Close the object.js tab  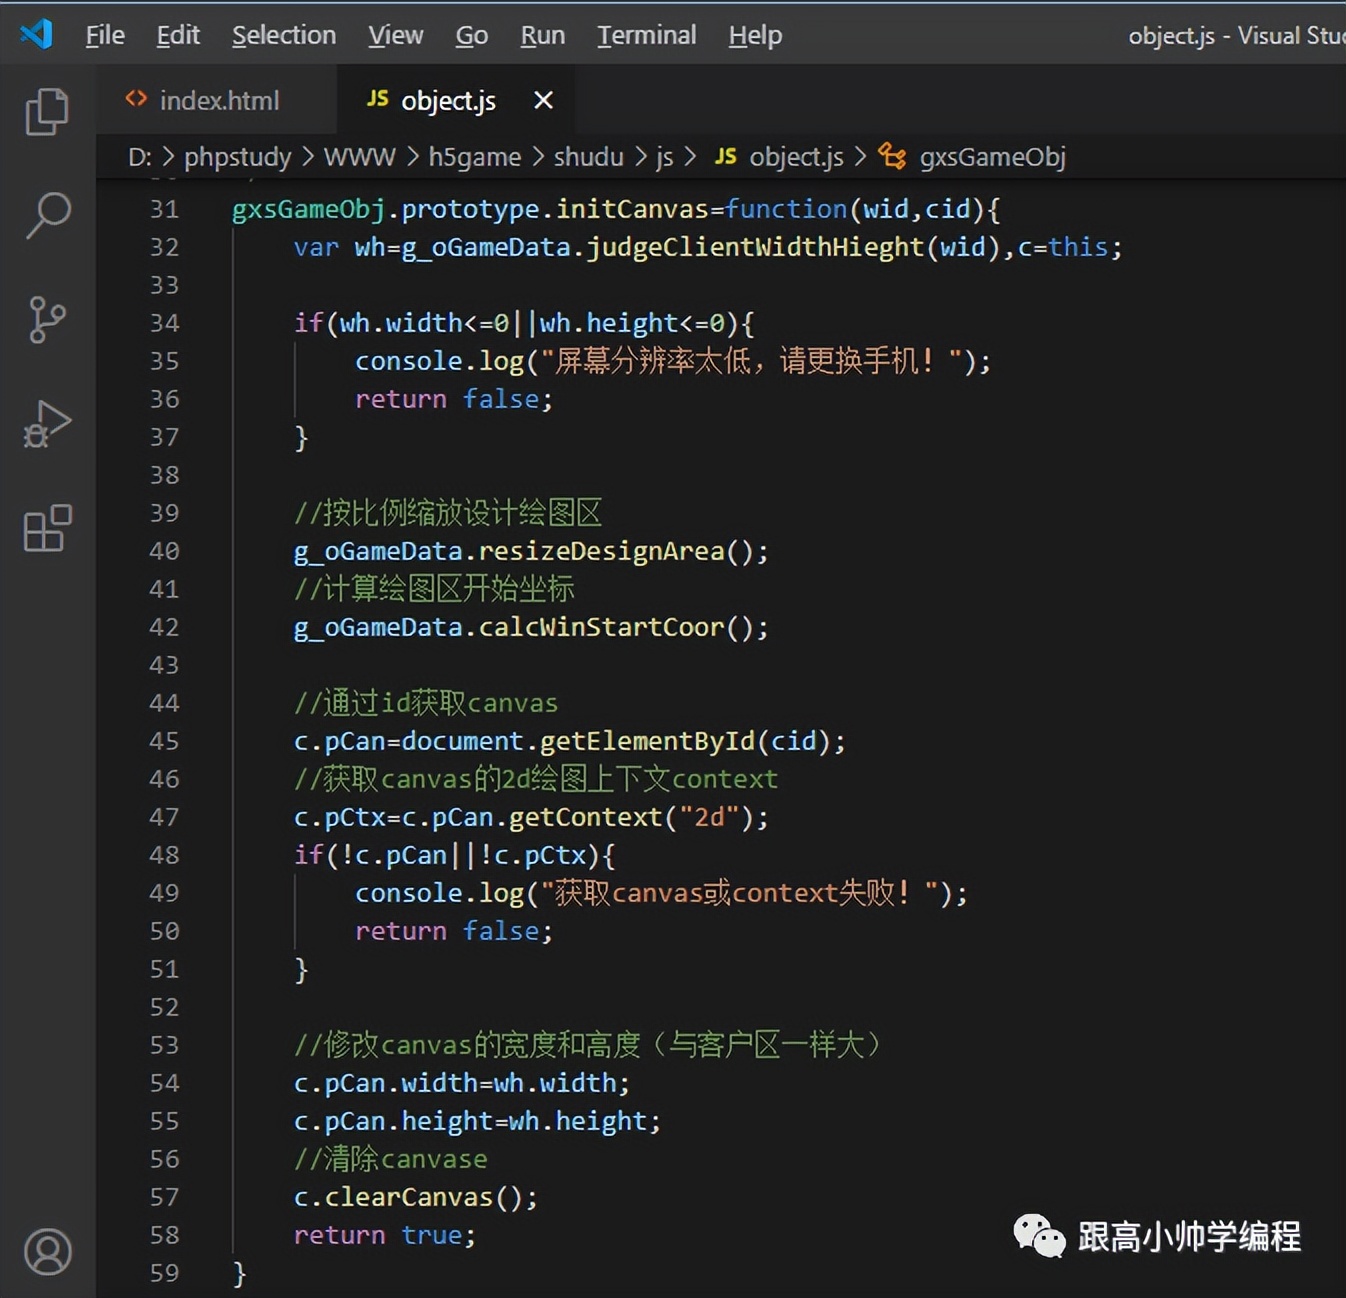[x=543, y=100]
